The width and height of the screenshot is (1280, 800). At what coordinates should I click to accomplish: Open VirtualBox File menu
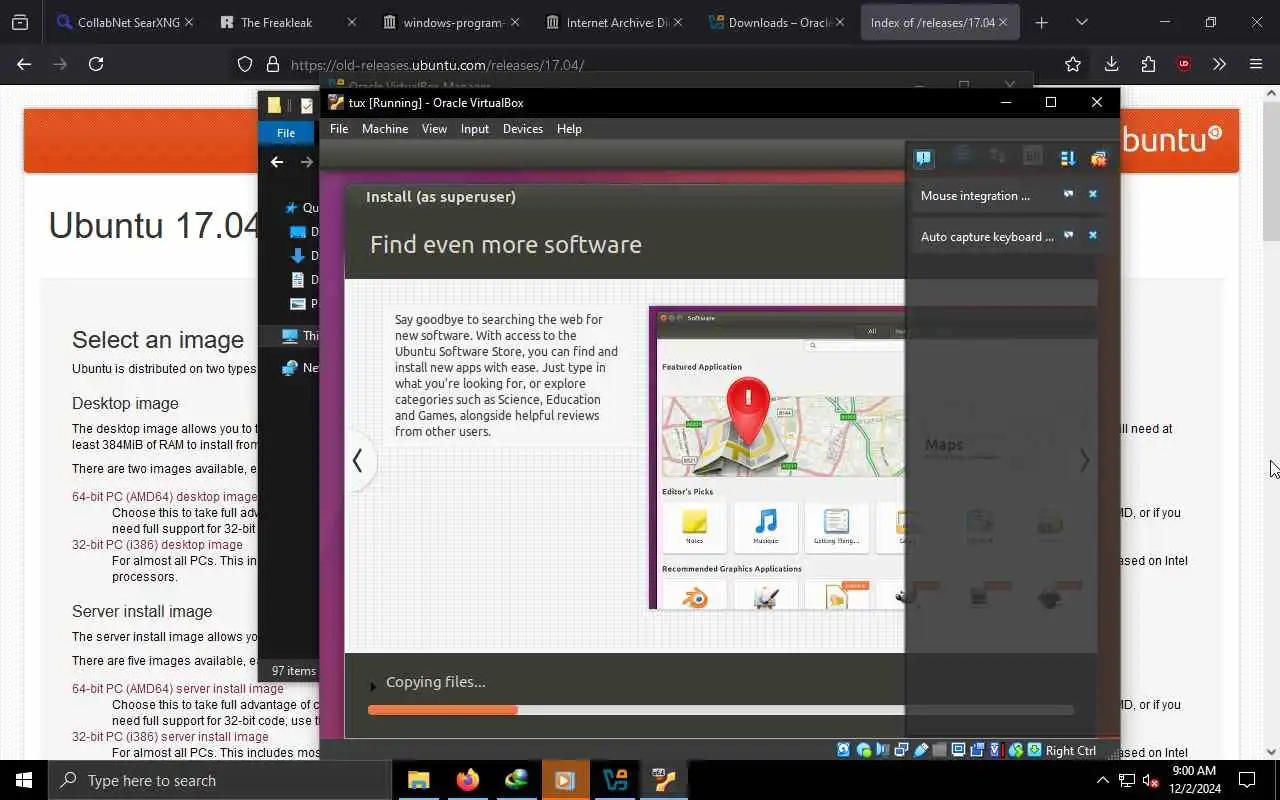click(x=339, y=129)
